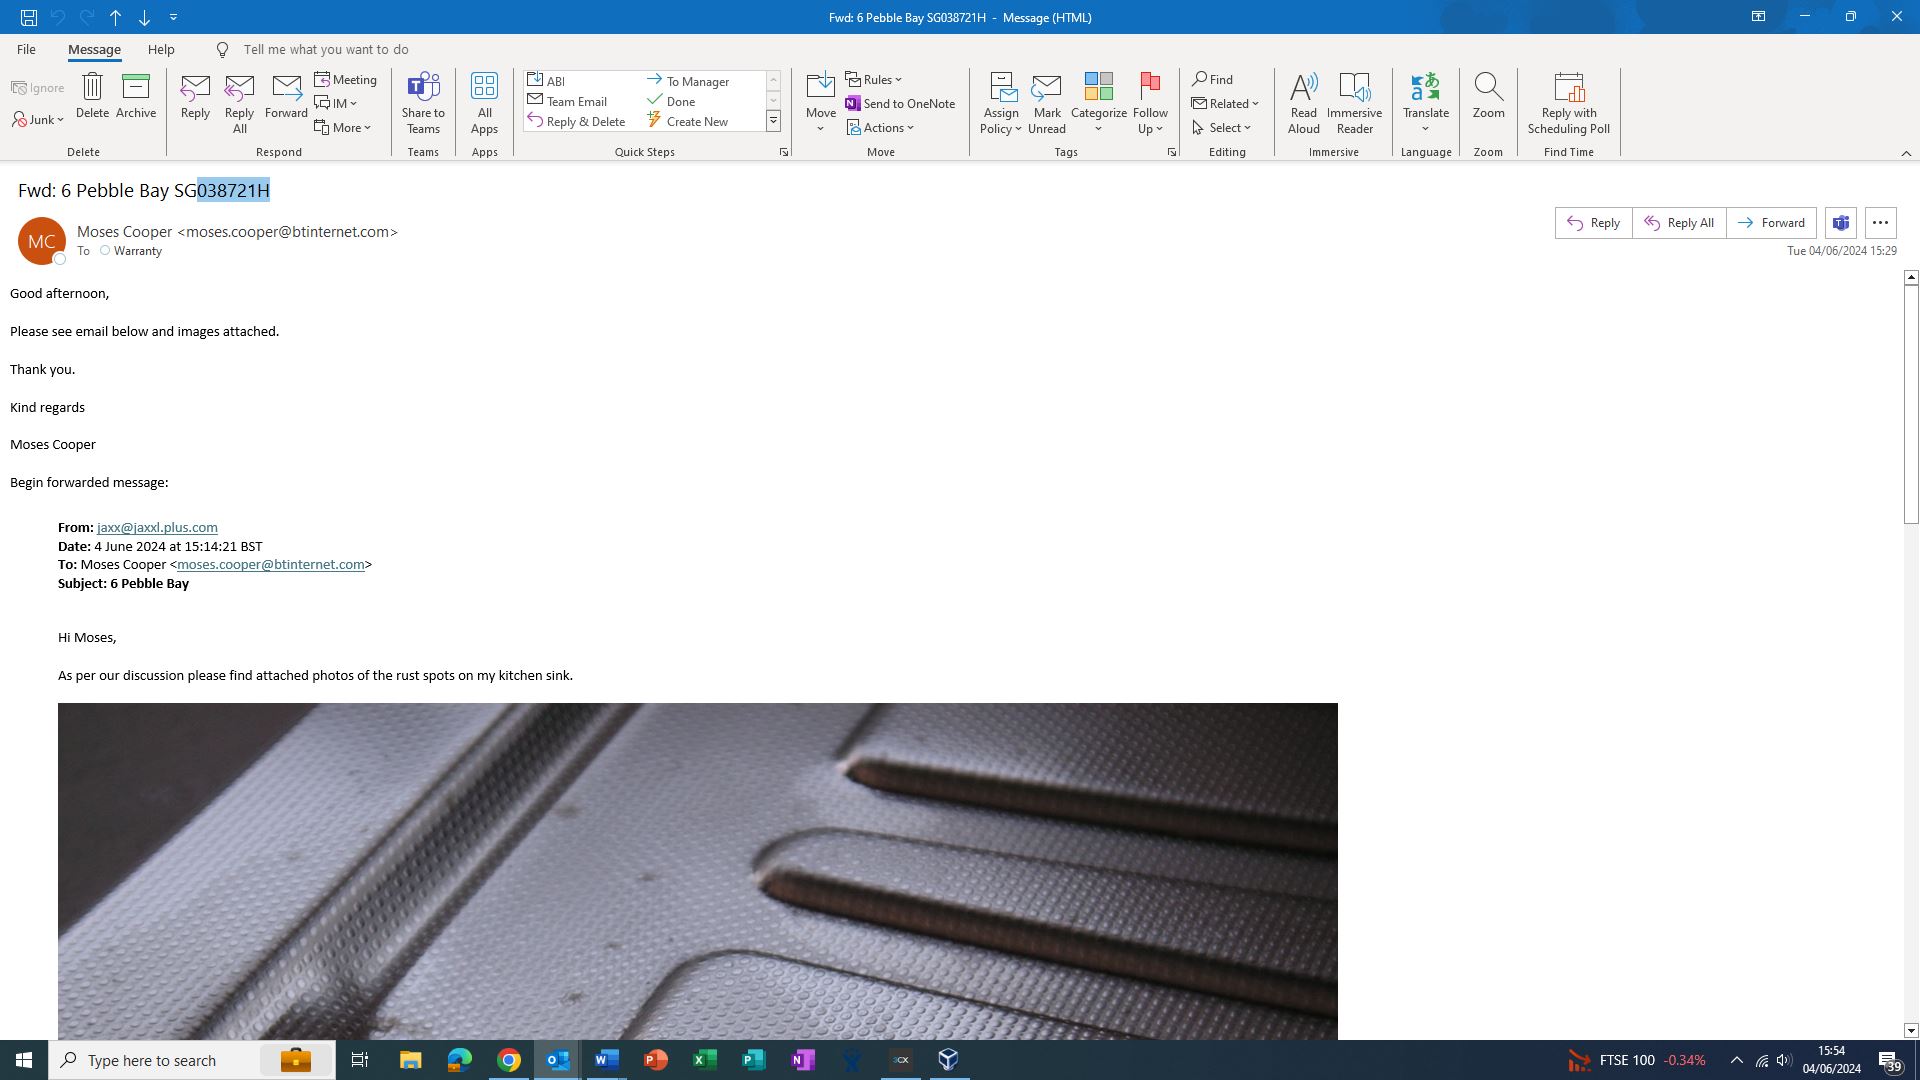
Task: Launch Immersive Reader
Action: [1354, 102]
